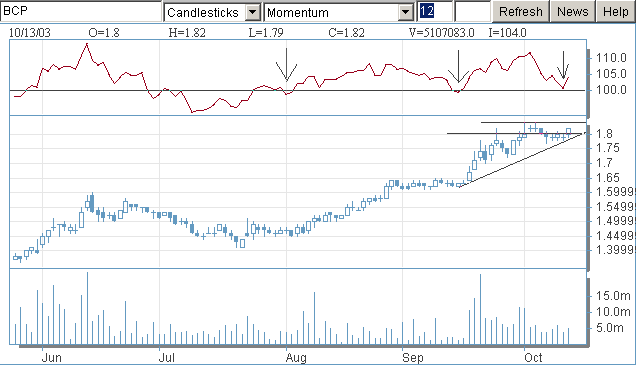Select the Momentum combo box text
The height and width of the screenshot is (365, 636).
pos(298,13)
